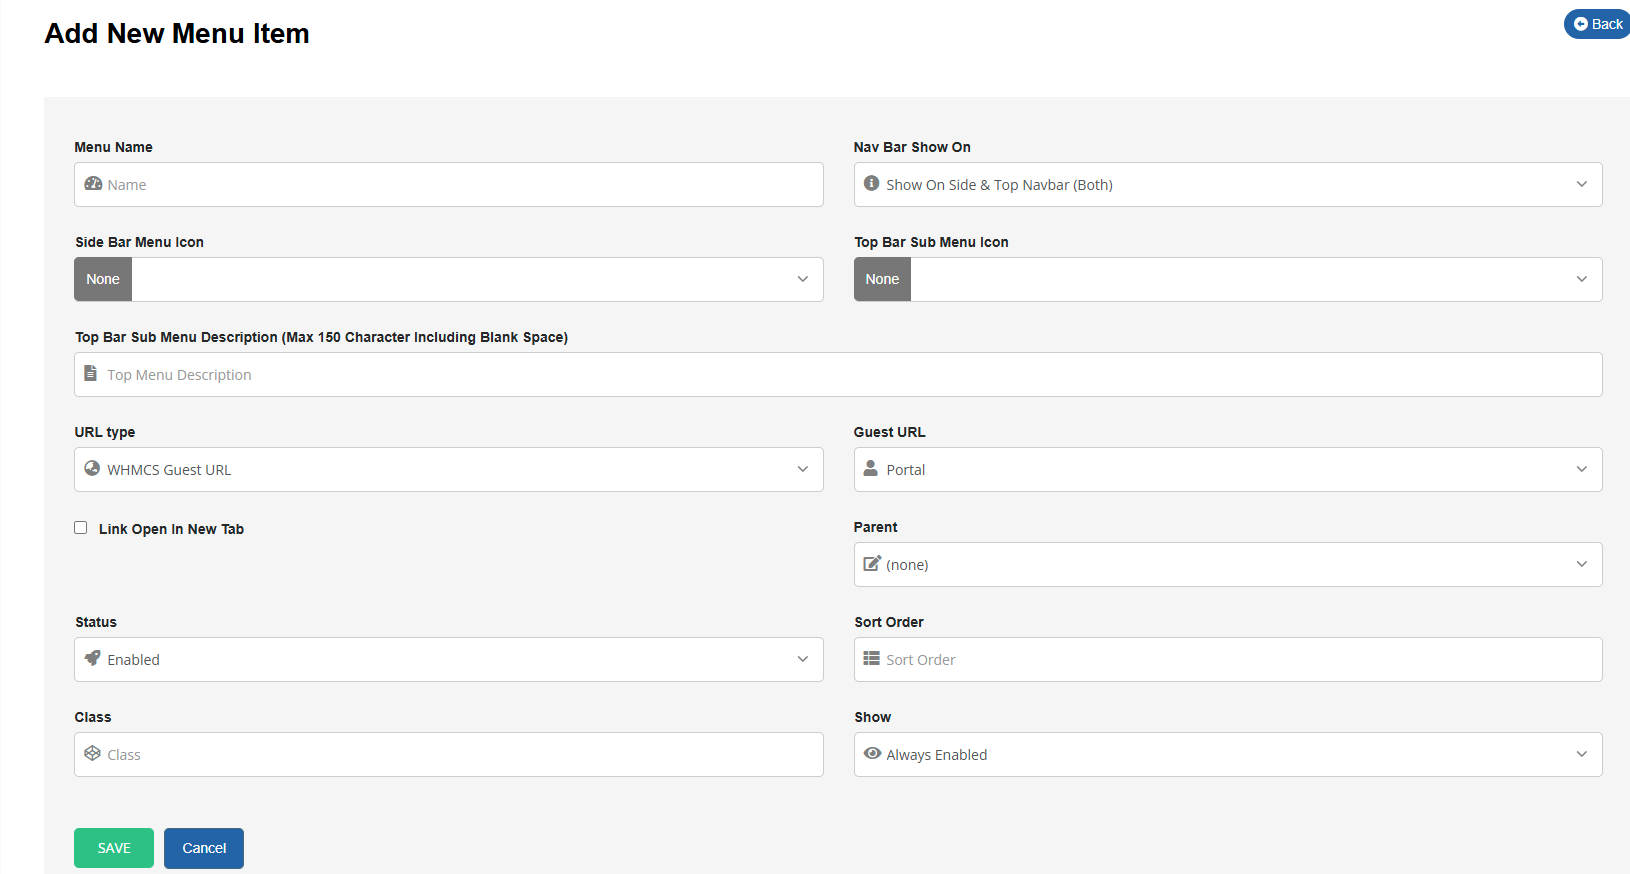The width and height of the screenshot is (1630, 874).
Task: Expand the Top Bar Sub Menu Icon selector
Action: (1255, 280)
